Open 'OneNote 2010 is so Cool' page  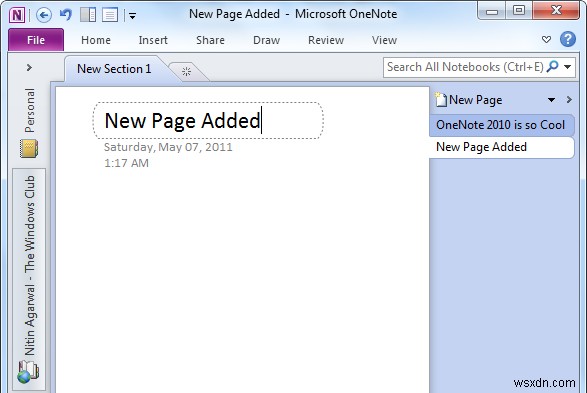501,125
